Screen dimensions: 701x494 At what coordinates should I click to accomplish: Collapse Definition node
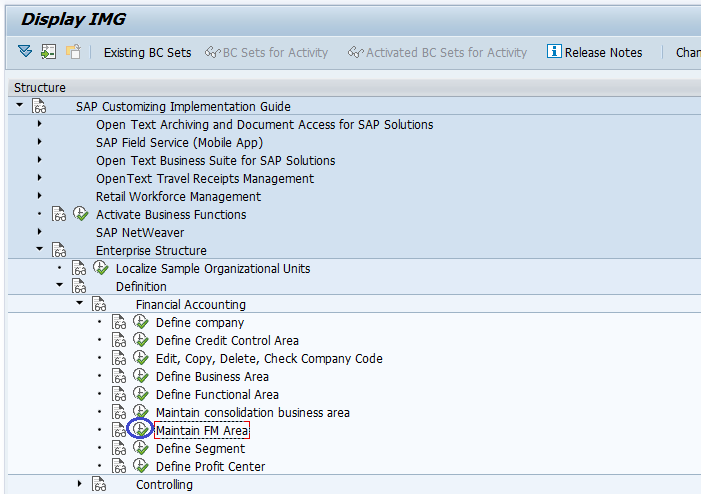click(59, 285)
